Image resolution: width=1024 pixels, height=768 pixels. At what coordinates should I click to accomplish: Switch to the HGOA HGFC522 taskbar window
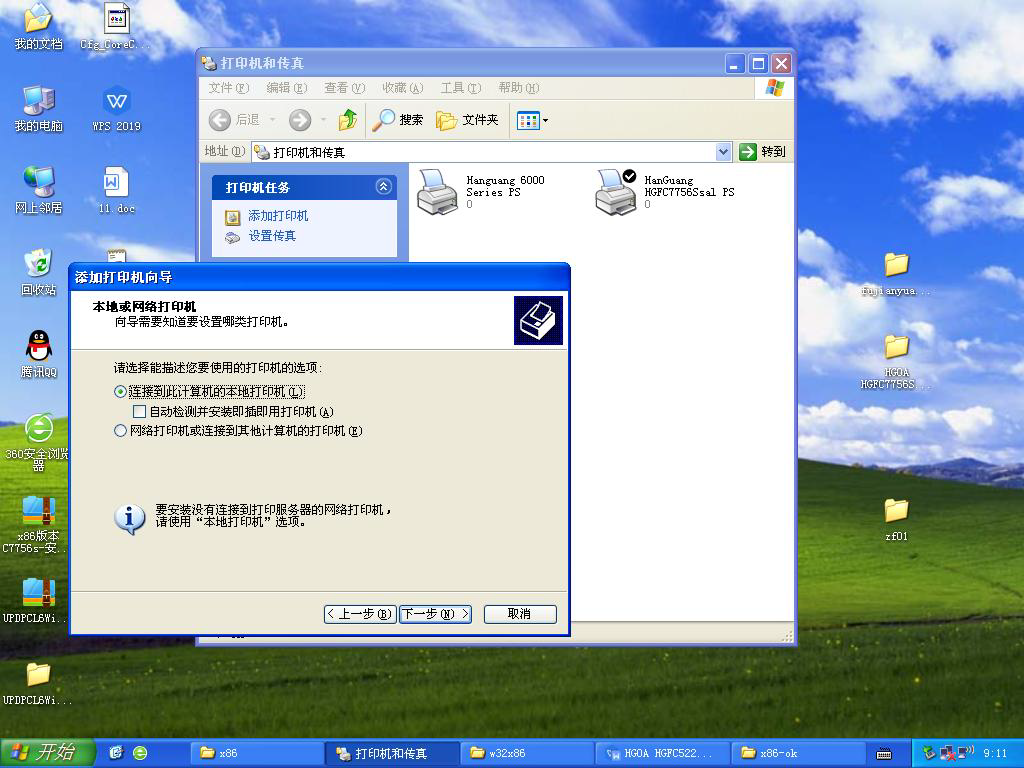[662, 753]
